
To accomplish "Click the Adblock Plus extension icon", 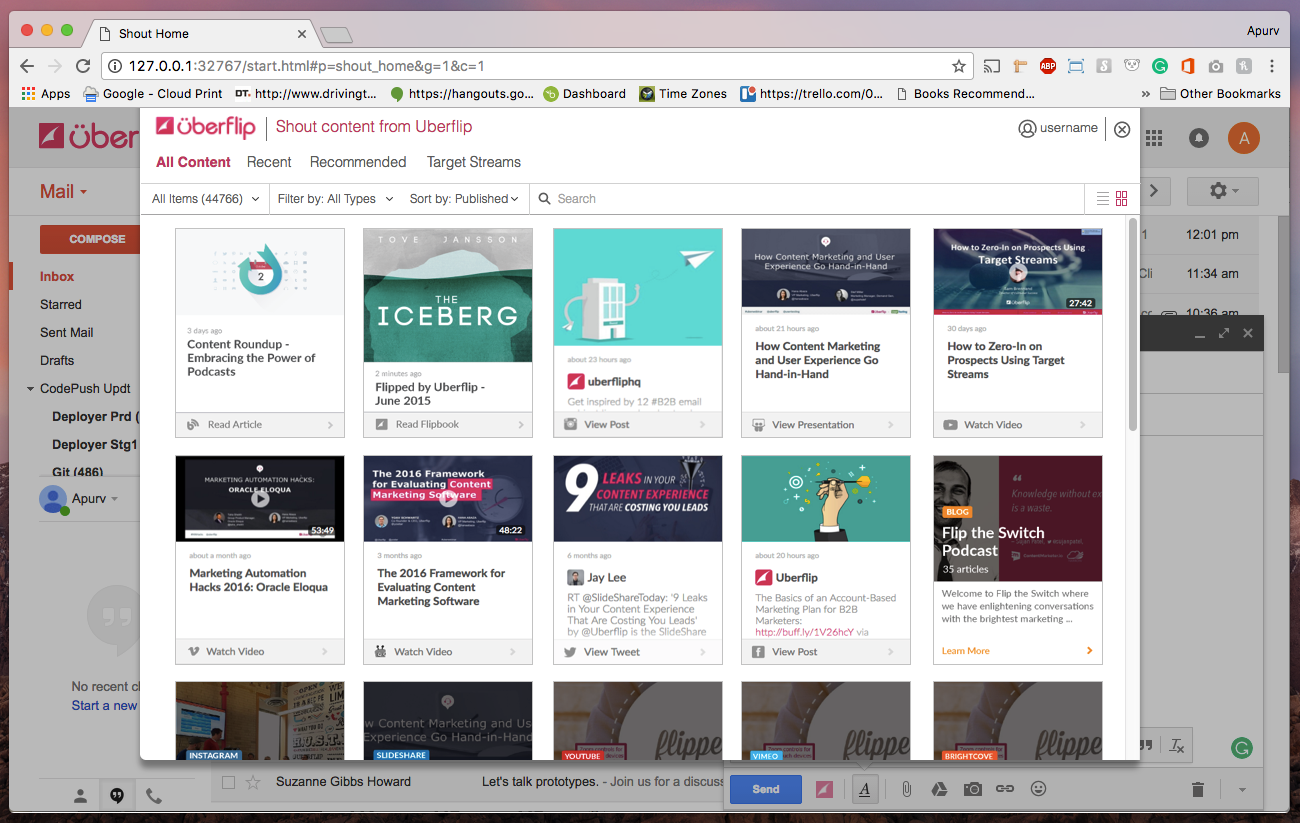I will (x=1047, y=66).
